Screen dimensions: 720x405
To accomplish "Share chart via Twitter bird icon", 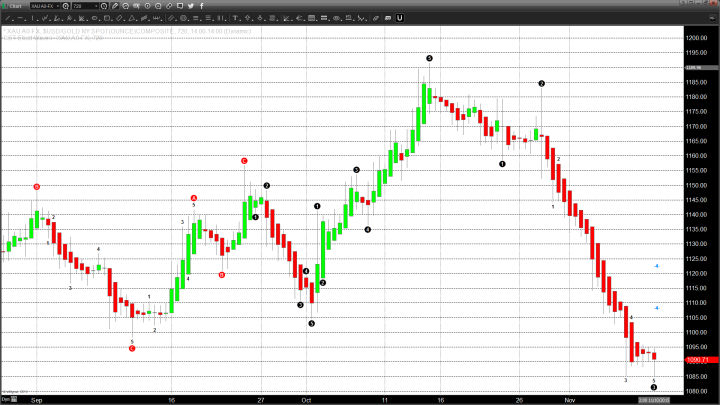I will click(x=191, y=6).
